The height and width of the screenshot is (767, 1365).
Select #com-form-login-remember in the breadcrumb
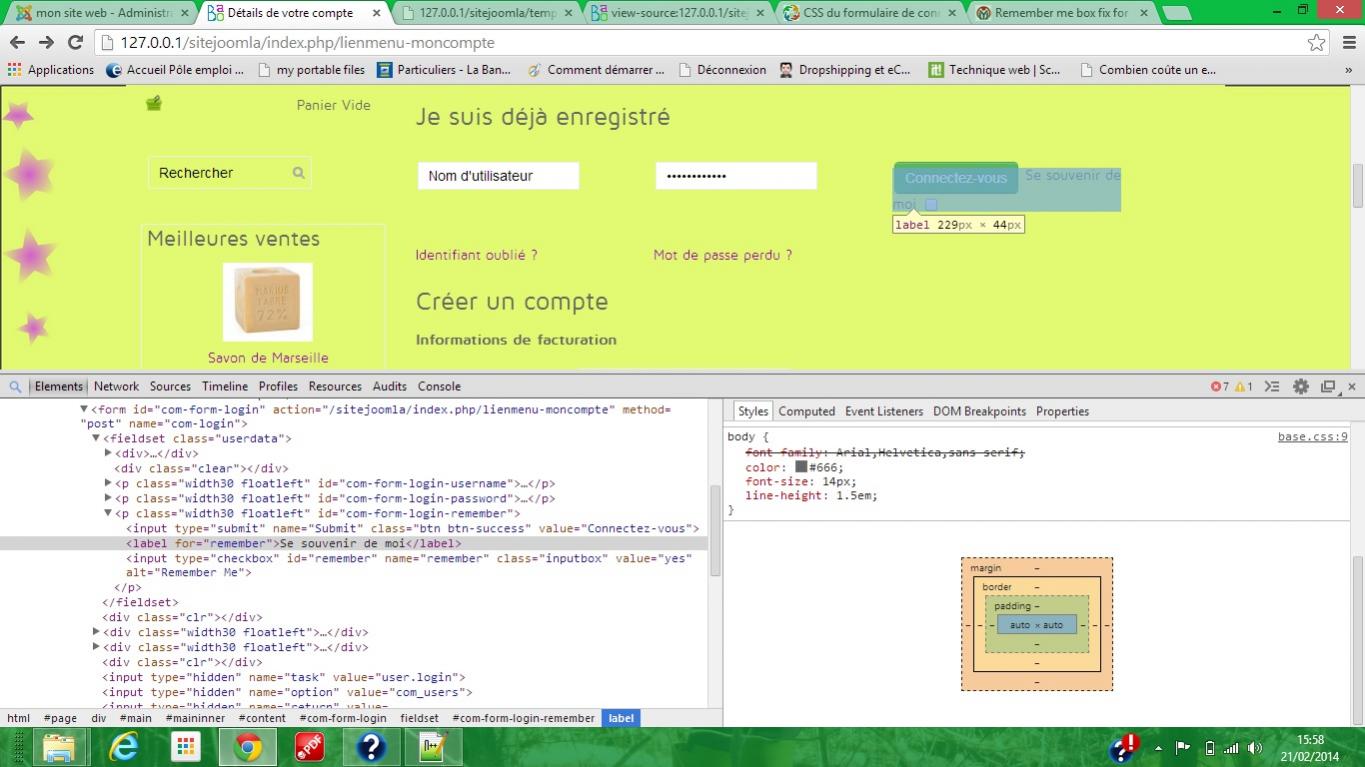pos(523,718)
